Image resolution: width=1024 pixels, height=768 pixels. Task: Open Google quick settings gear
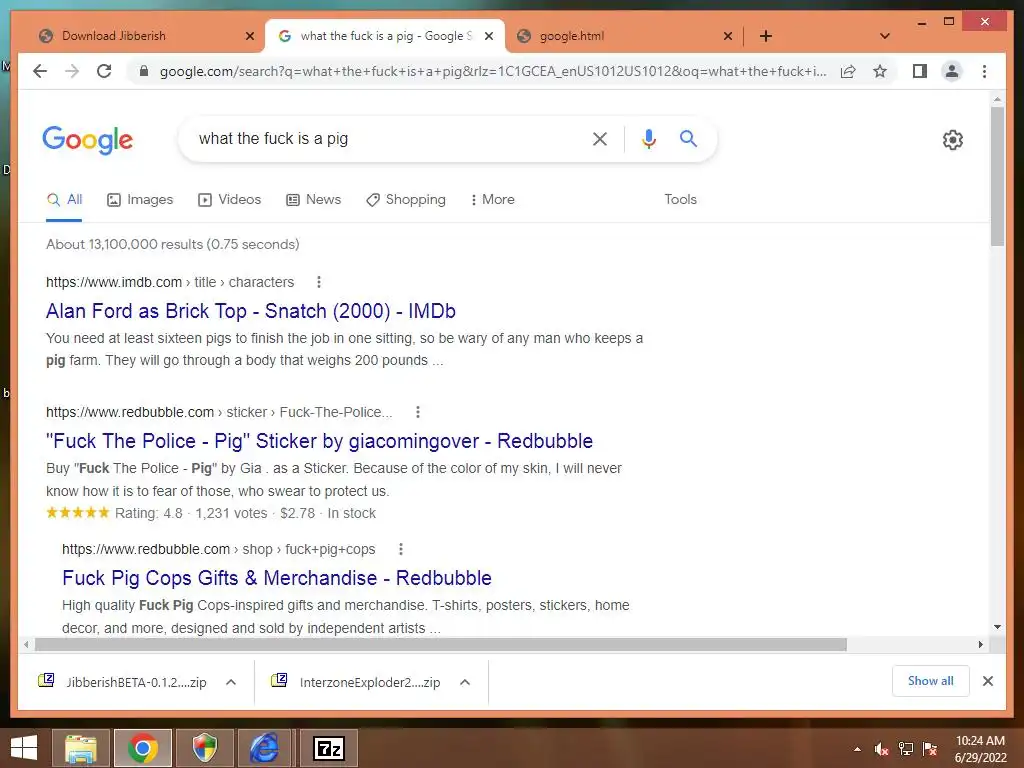[952, 140]
